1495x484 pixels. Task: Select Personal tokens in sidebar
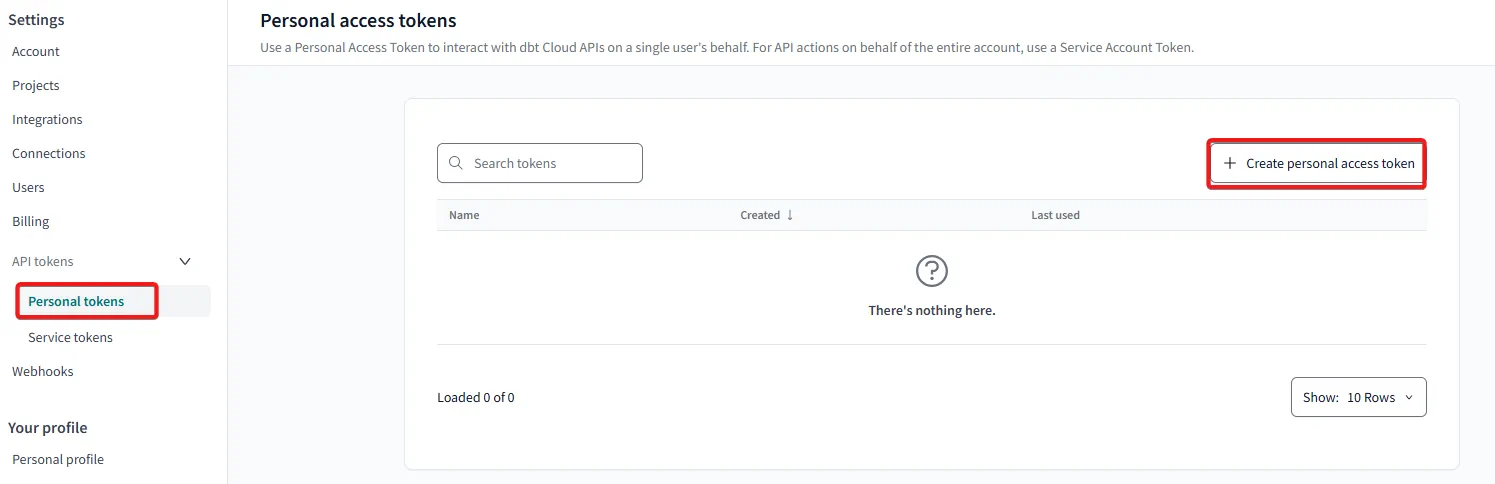pyautogui.click(x=76, y=301)
